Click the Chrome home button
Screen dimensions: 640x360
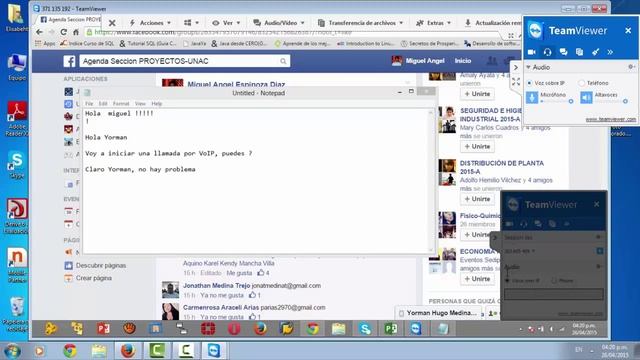coord(76,32)
